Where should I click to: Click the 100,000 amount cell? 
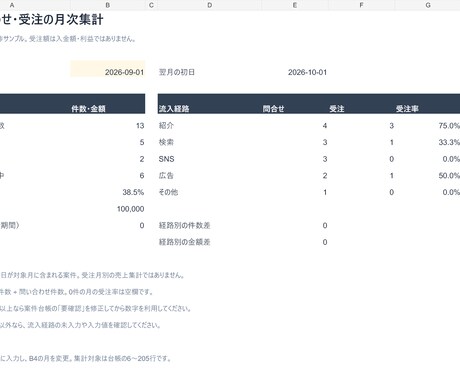(131, 209)
